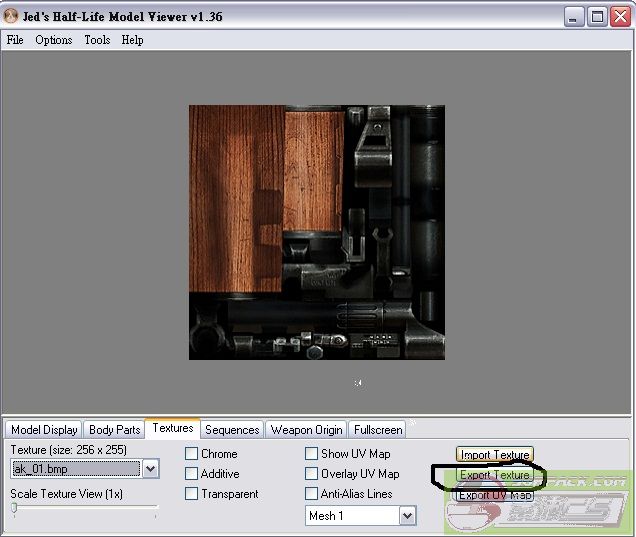
Task: Click the Export Texture button
Action: (x=495, y=475)
